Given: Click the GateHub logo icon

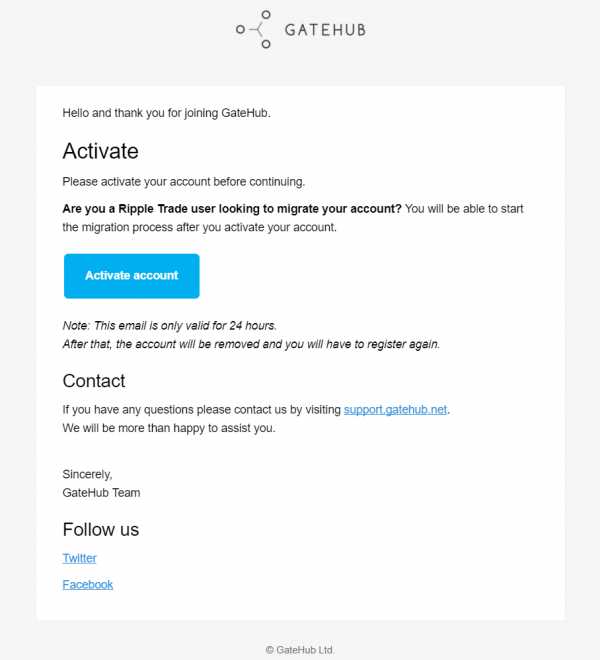Looking at the screenshot, I should [253, 29].
